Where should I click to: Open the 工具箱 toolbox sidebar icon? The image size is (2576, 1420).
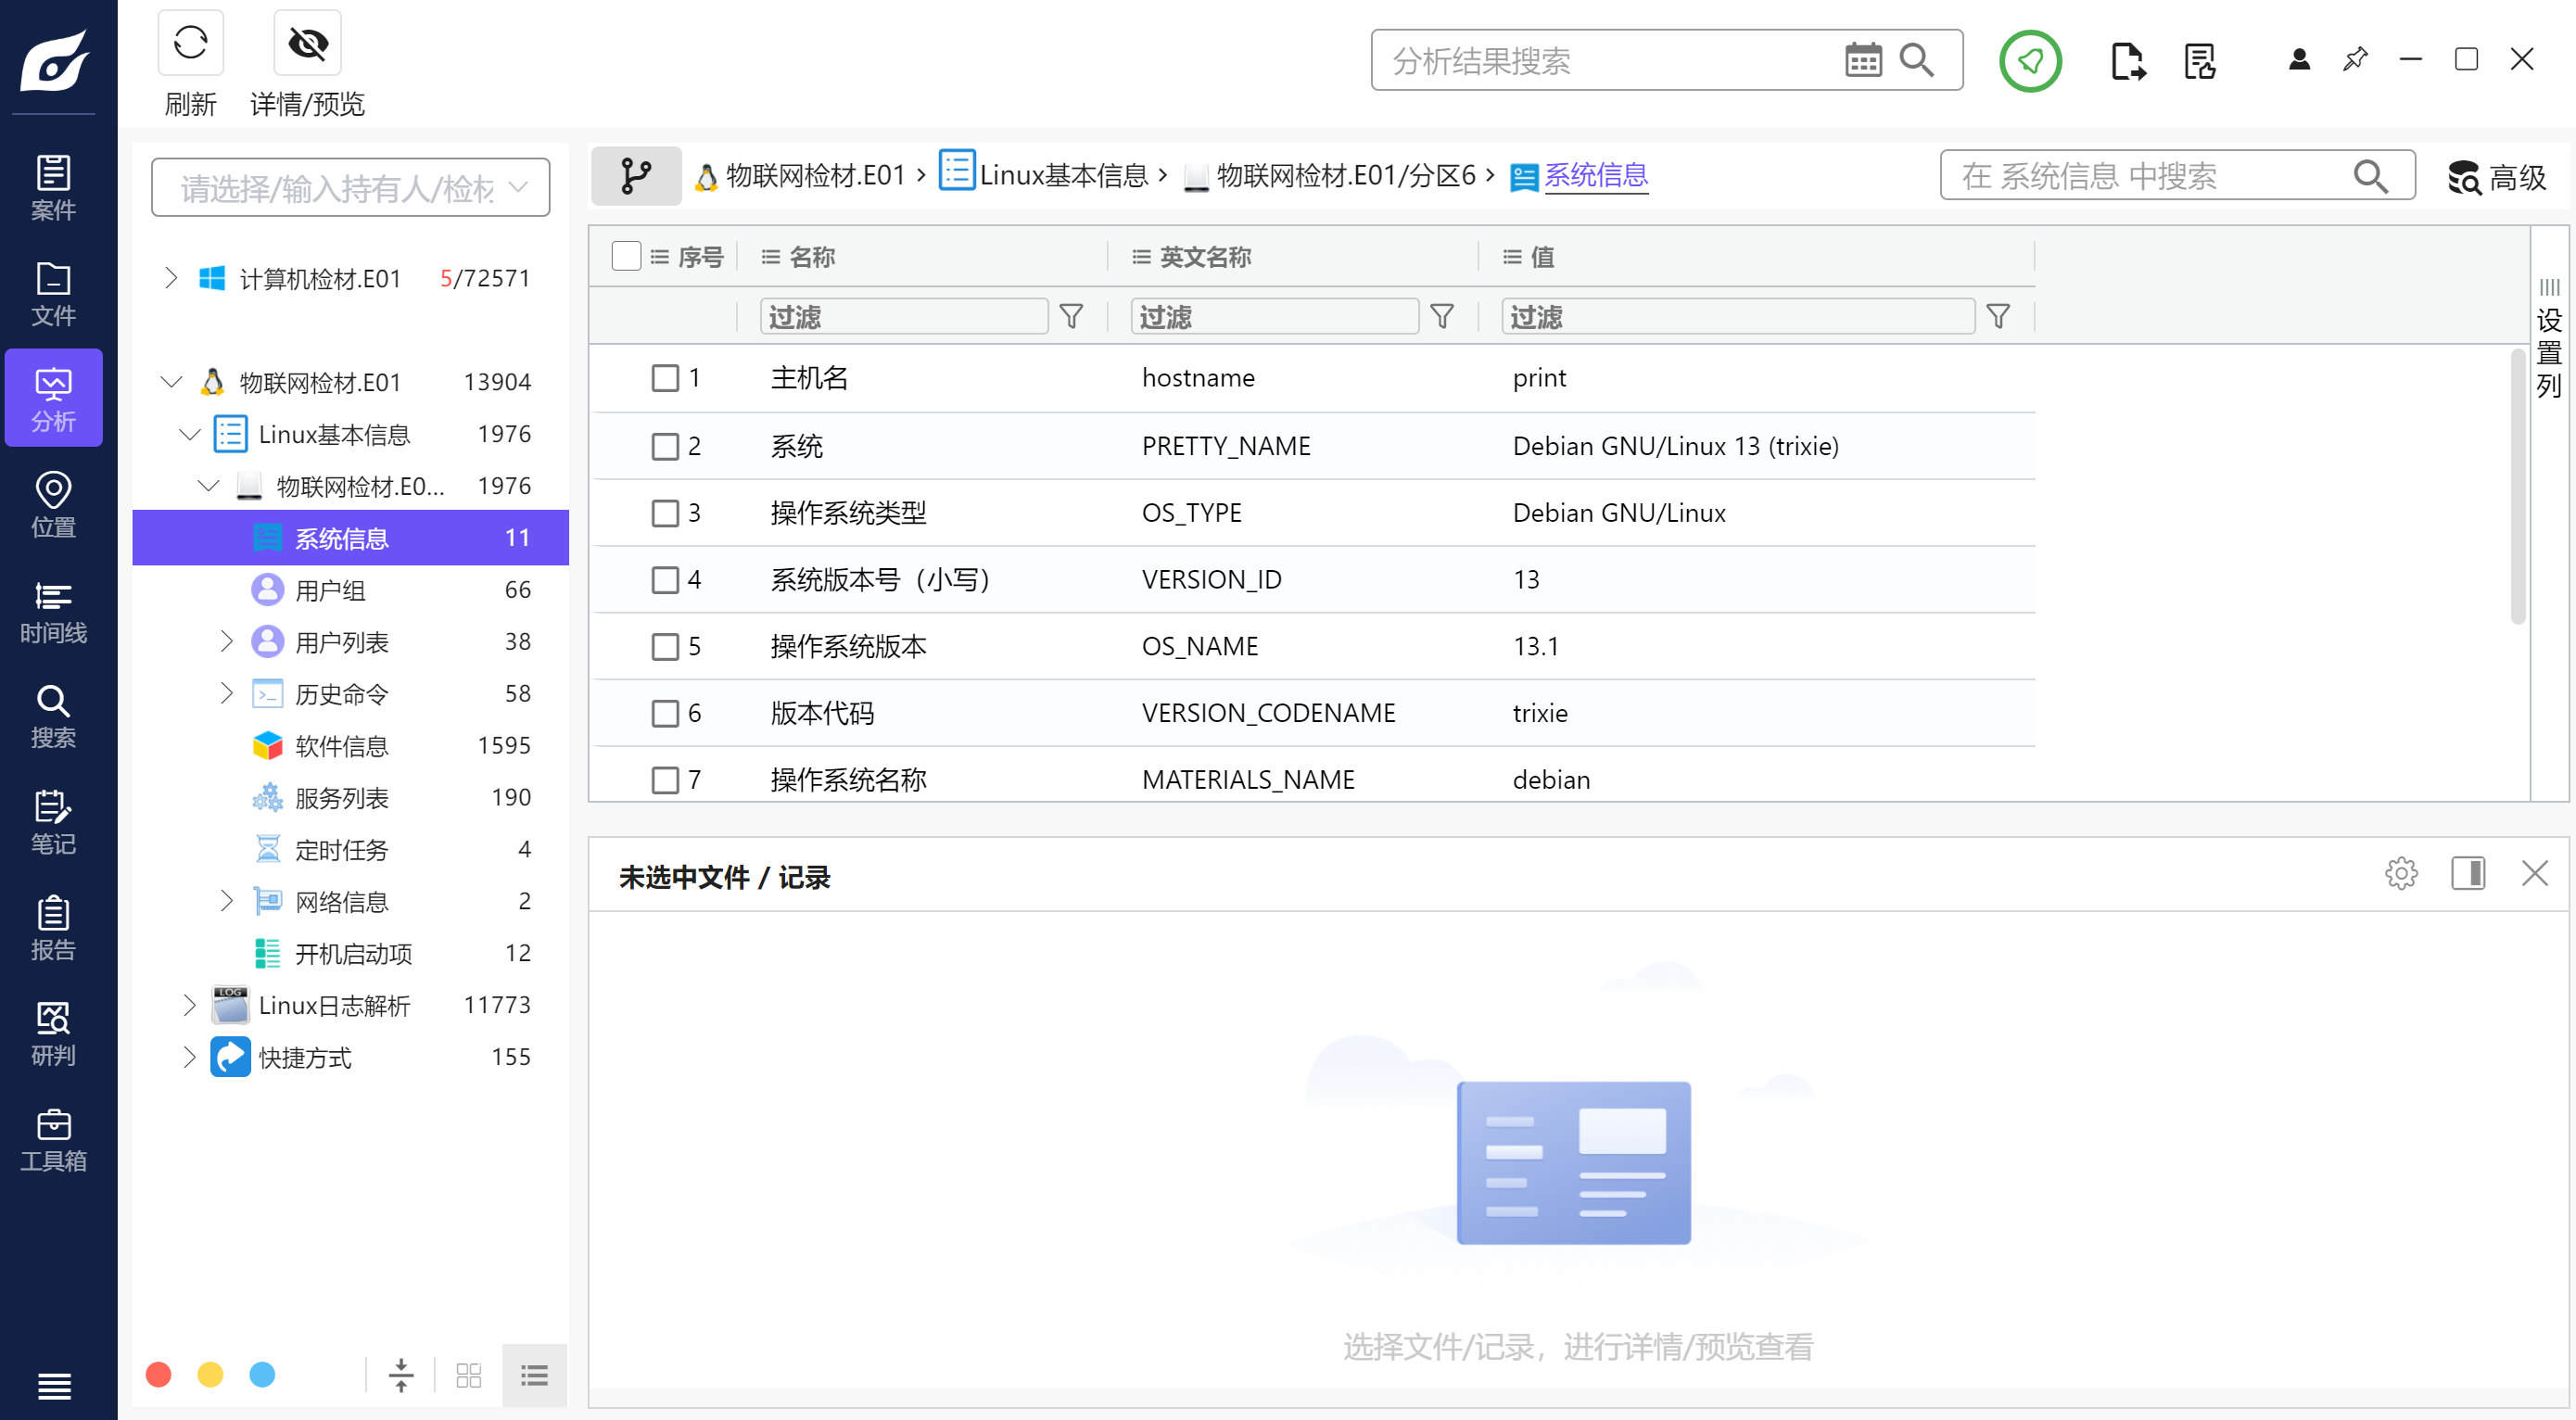53,1140
